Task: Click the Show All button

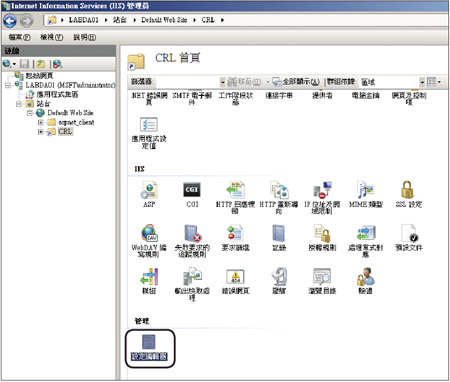Action: [x=296, y=82]
